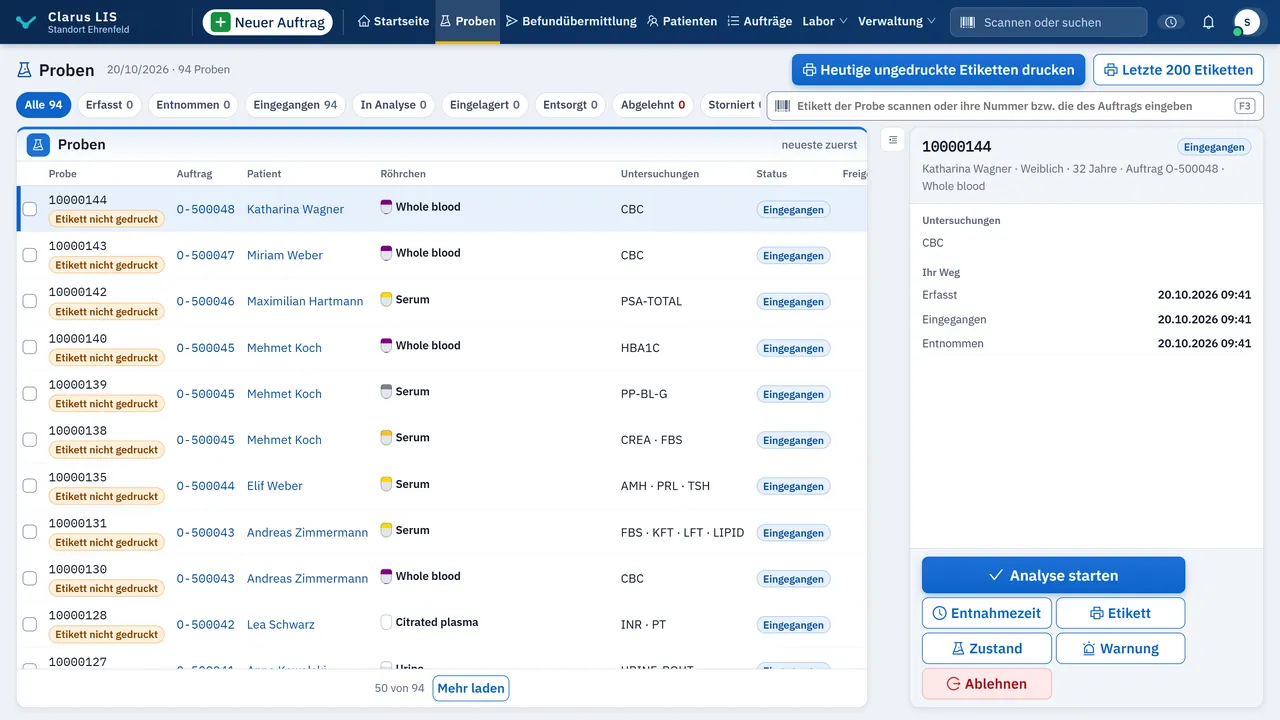Toggle the detail panel collapse icon
Image resolution: width=1280 pixels, height=720 pixels.
[893, 140]
